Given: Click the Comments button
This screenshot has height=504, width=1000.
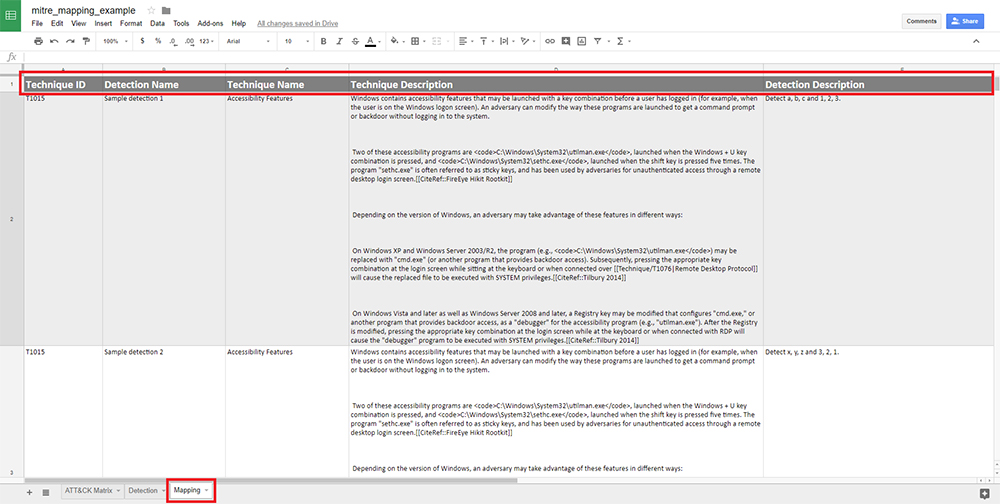Looking at the screenshot, I should point(921,21).
